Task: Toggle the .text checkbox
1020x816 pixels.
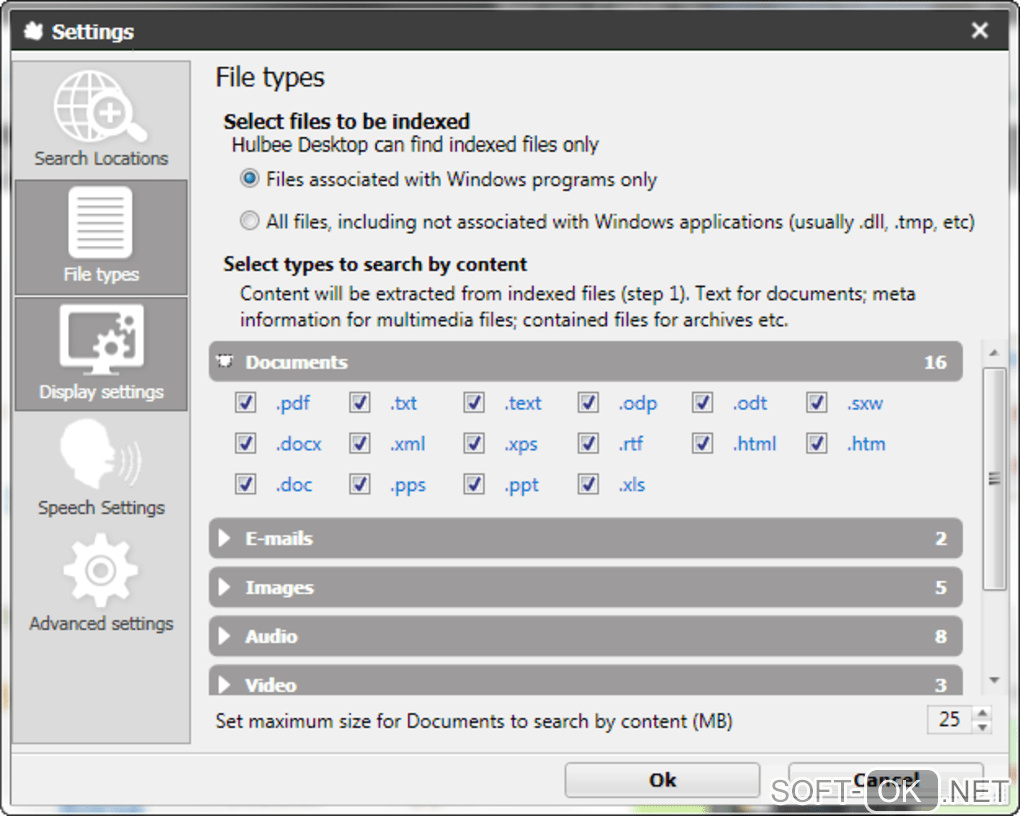Action: pyautogui.click(x=474, y=403)
